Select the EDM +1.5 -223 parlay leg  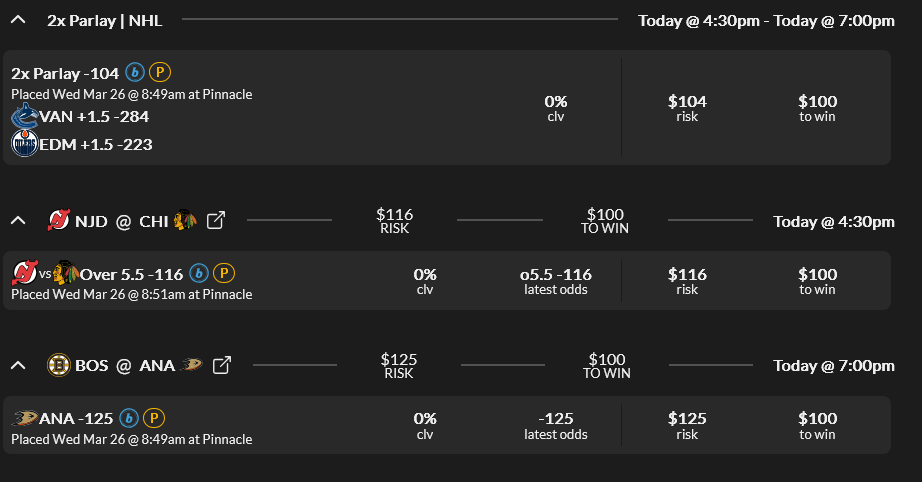95,144
